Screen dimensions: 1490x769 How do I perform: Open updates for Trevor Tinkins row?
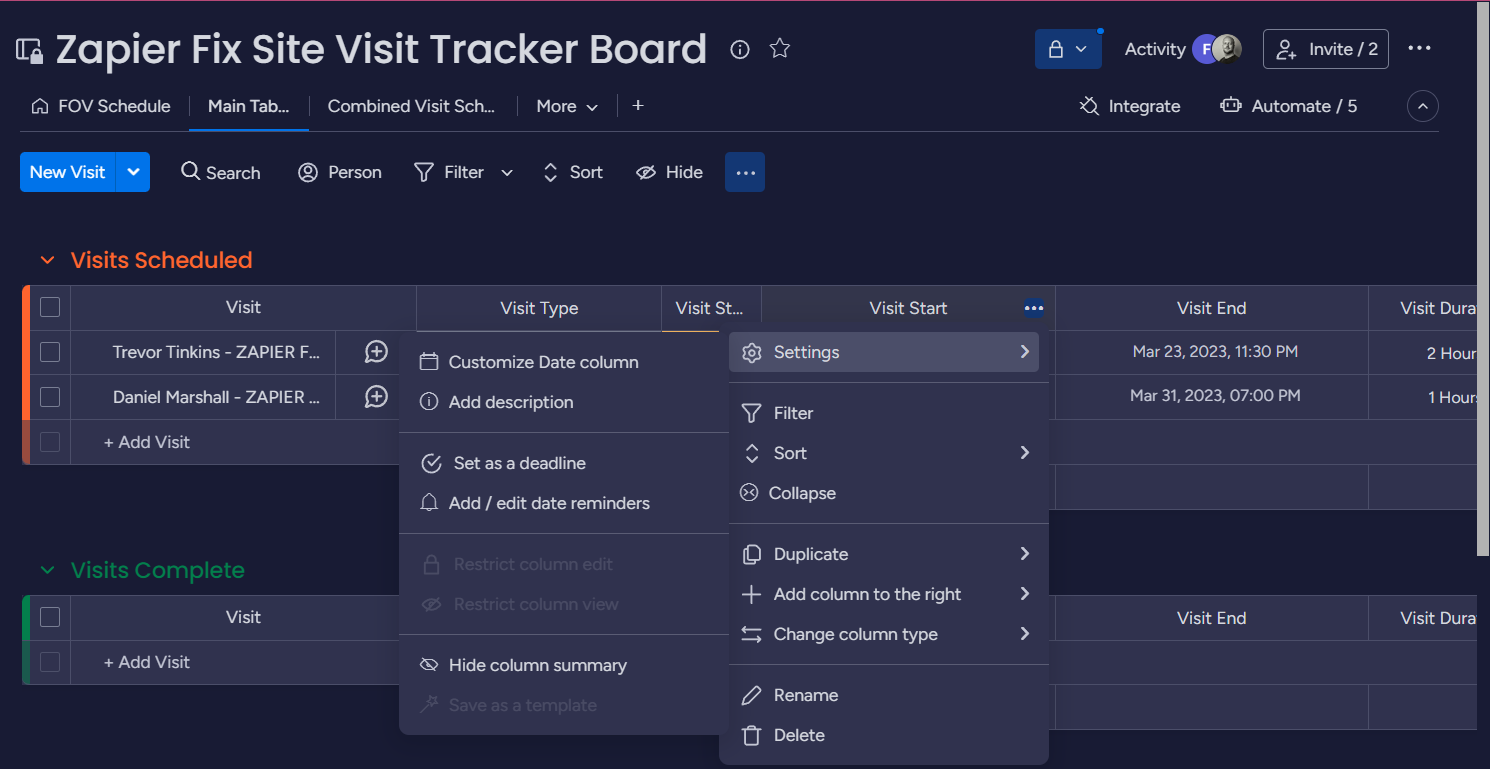[x=376, y=351]
